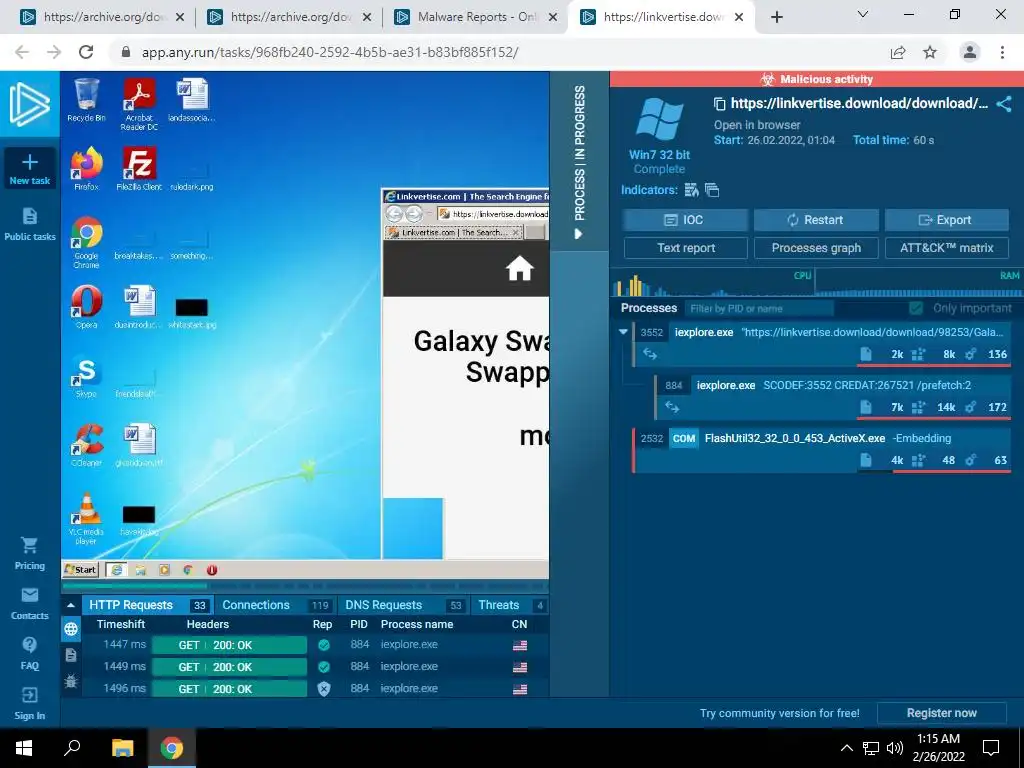This screenshot has width=1024, height=768.
Task: Open Firefox shortcut in the sandbox desktop
Action: click(86, 168)
